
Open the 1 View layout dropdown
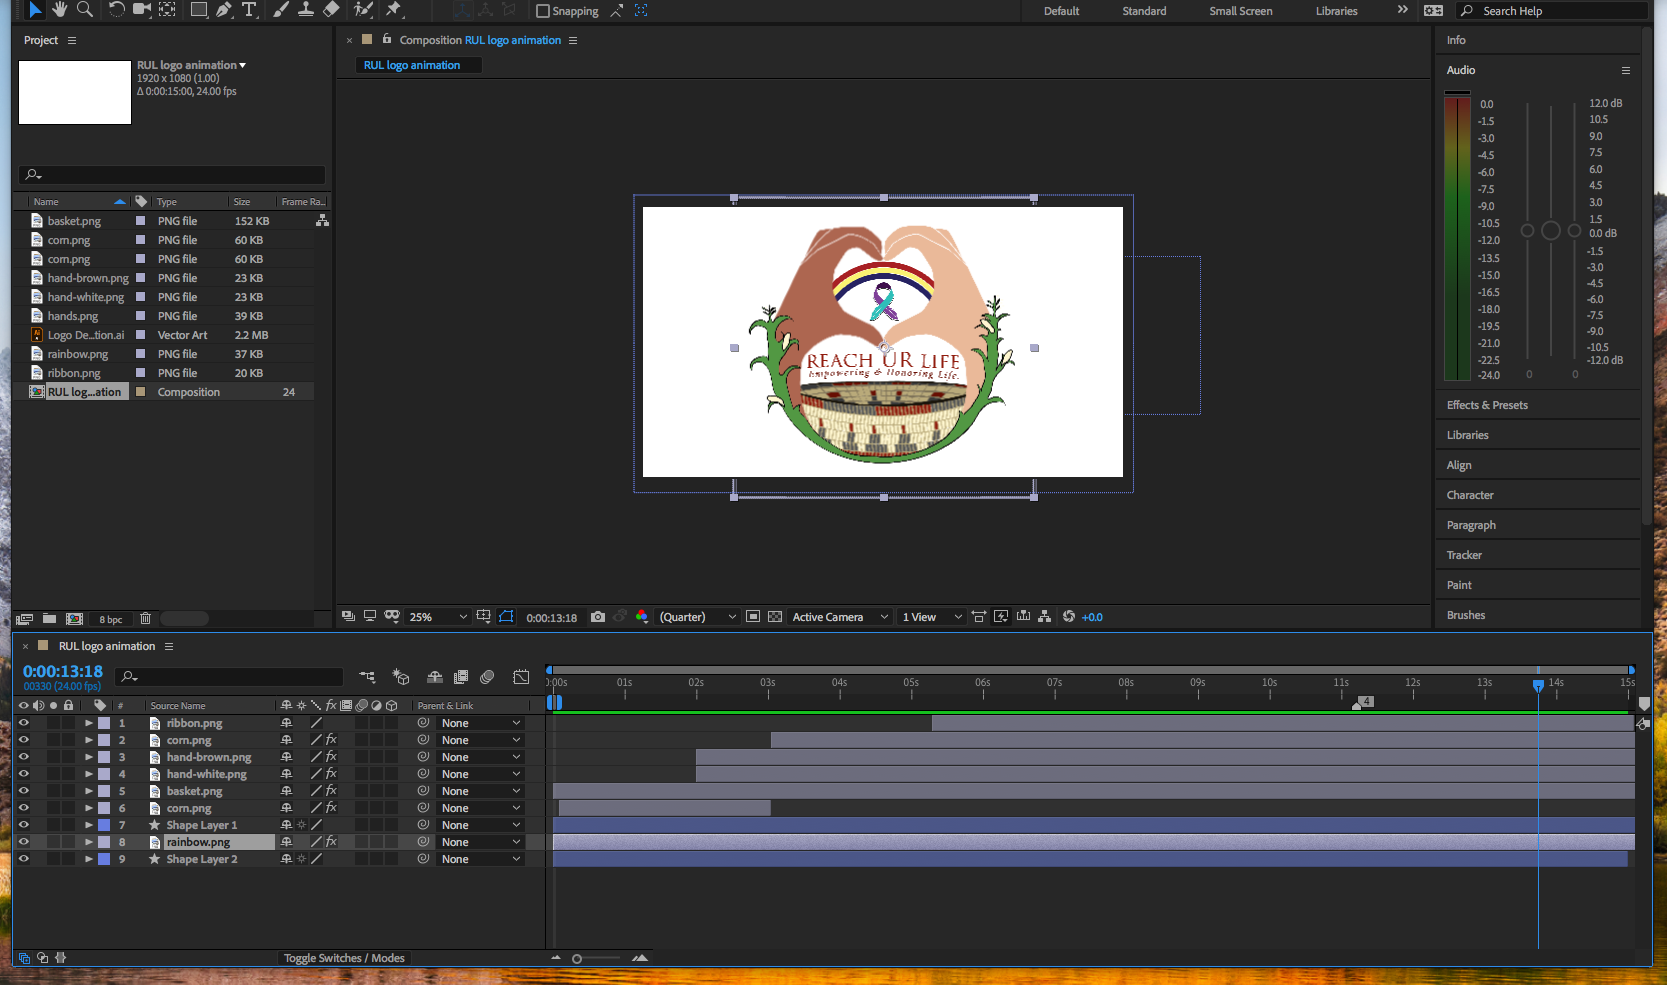(x=931, y=617)
